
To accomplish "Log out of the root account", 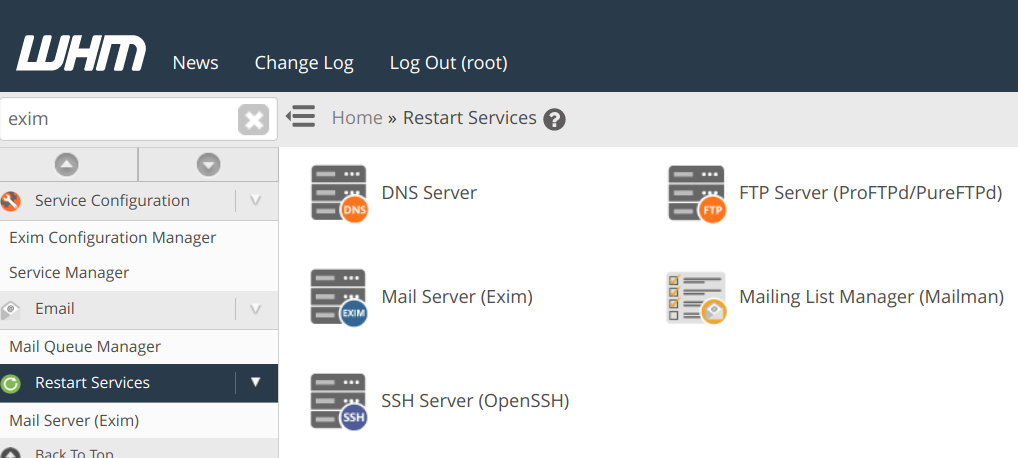I will [449, 63].
